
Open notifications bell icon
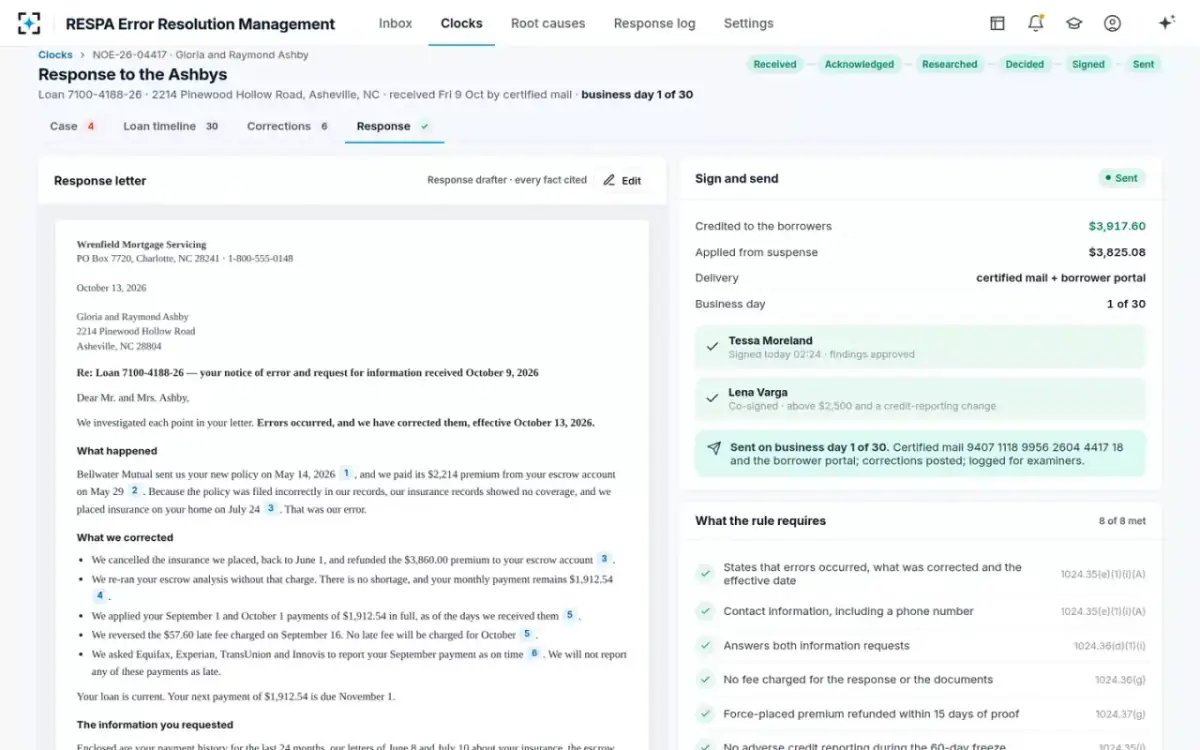point(1035,23)
